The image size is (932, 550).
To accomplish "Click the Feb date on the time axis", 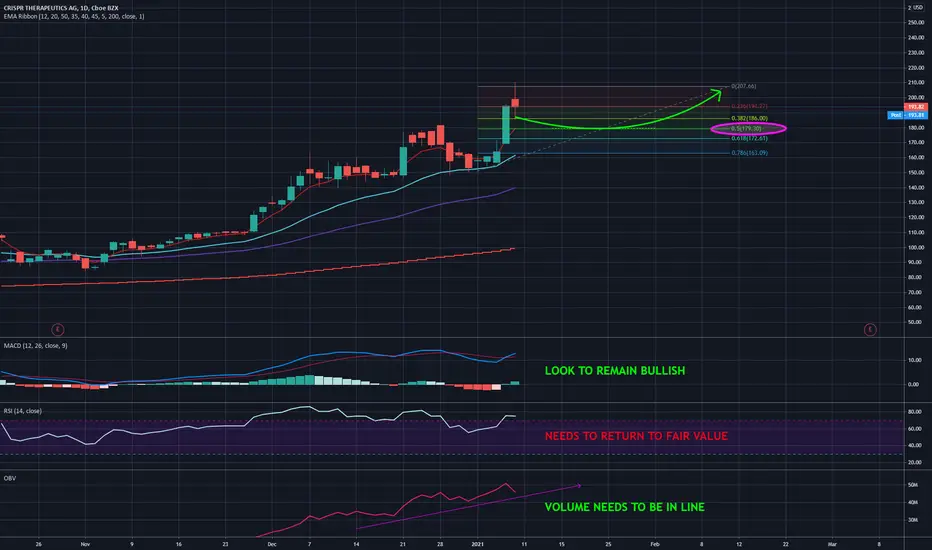I will tap(654, 544).
